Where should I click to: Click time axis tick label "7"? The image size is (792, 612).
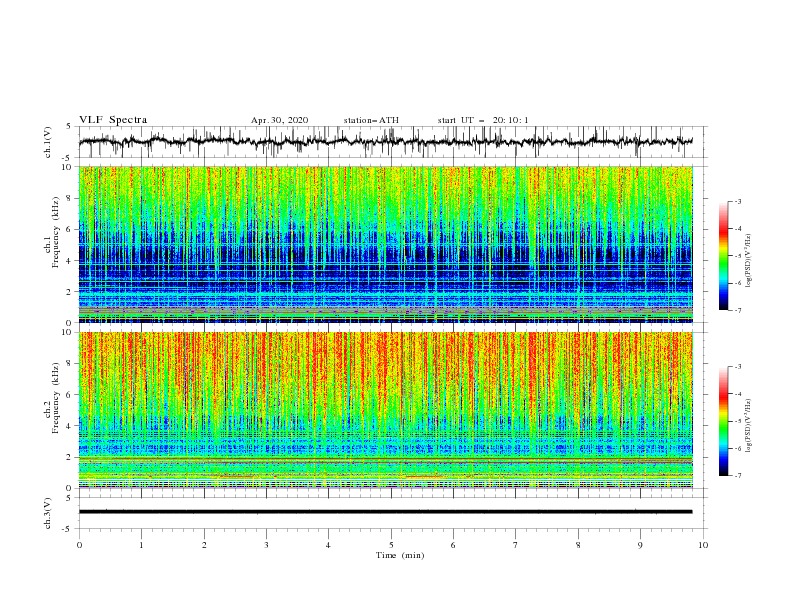click(515, 545)
